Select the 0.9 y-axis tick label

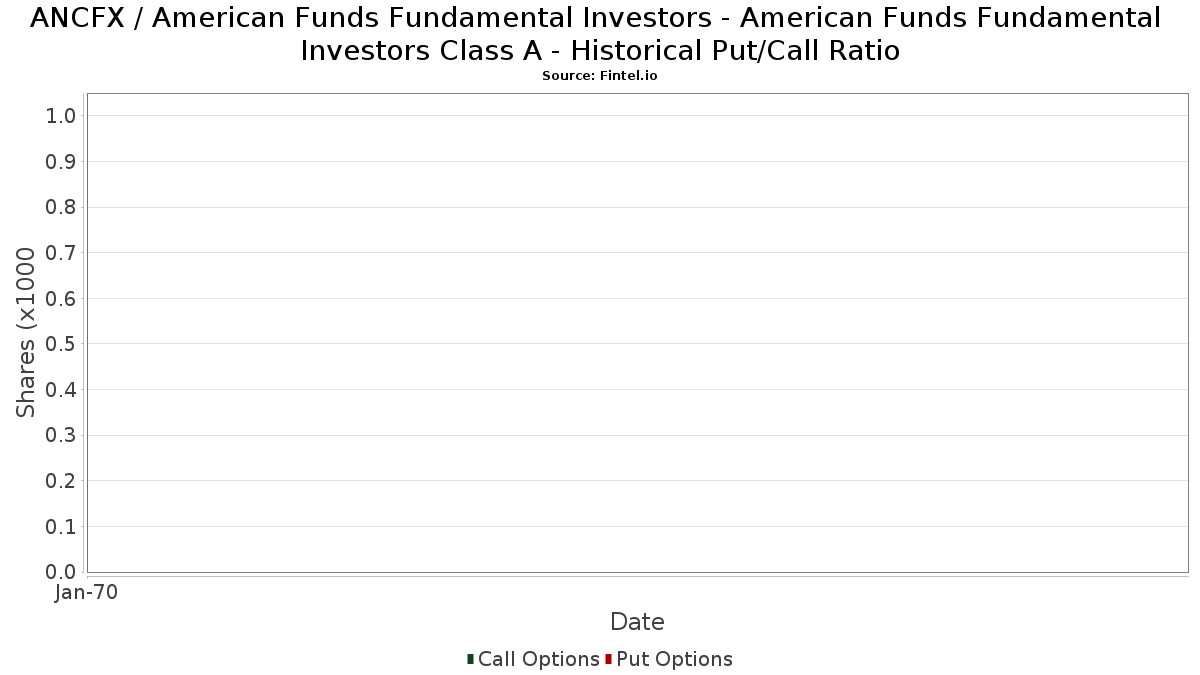[61, 162]
